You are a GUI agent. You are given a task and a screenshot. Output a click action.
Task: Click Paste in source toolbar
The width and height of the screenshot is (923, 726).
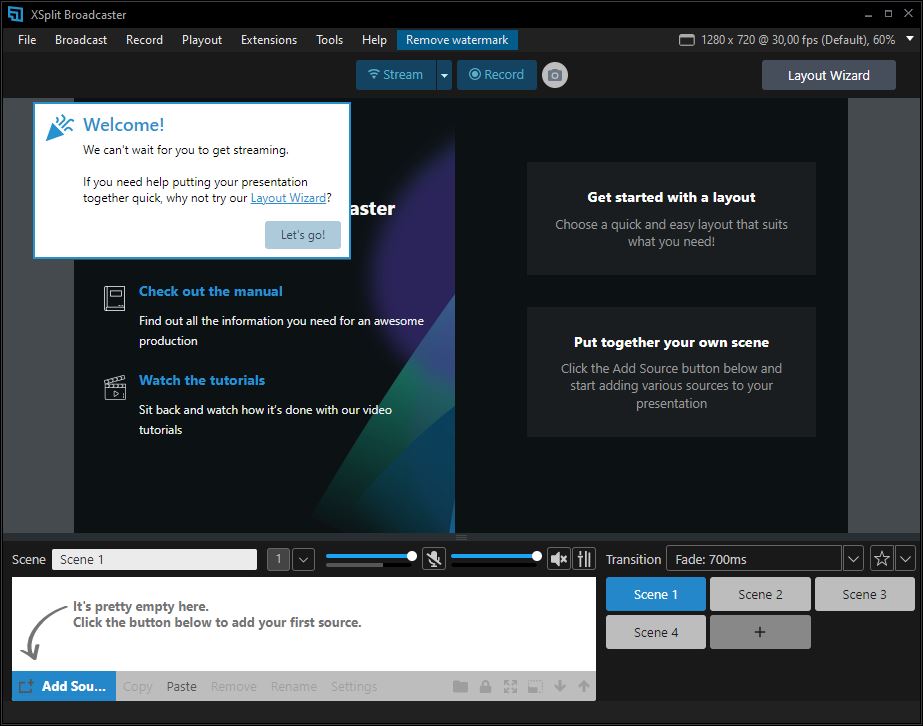pyautogui.click(x=181, y=687)
